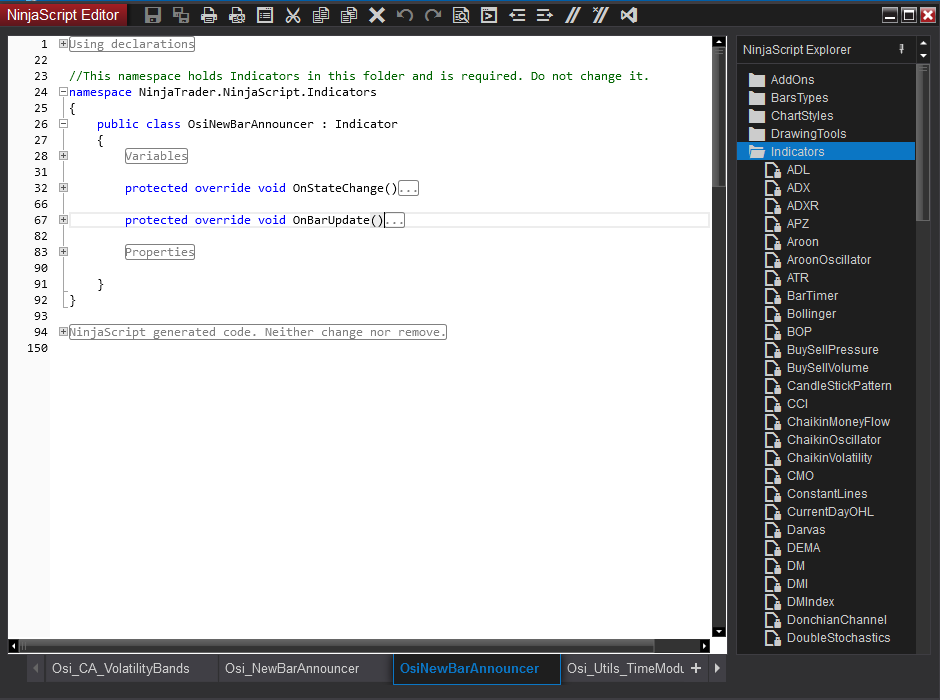Select the Bollinger indicator file
Viewport: 940px width, 700px height.
point(811,314)
